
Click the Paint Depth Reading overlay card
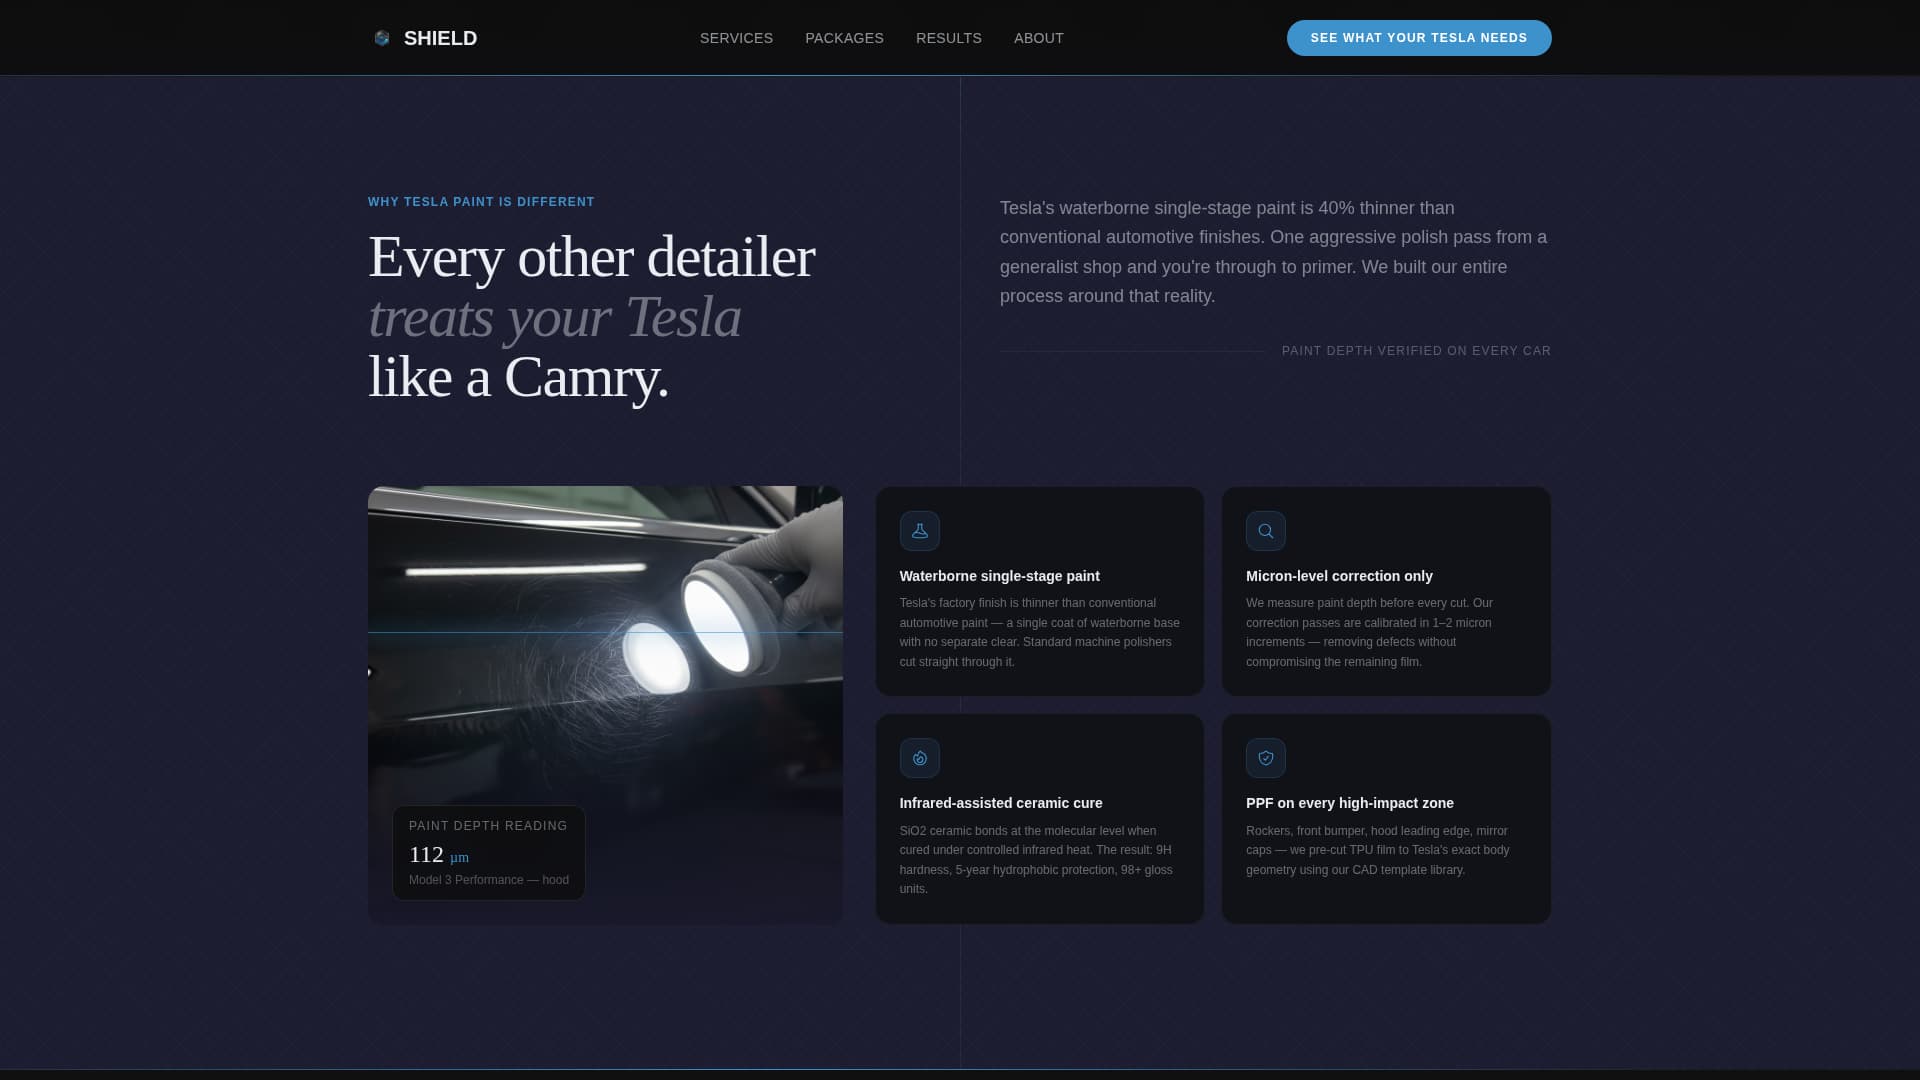(488, 853)
